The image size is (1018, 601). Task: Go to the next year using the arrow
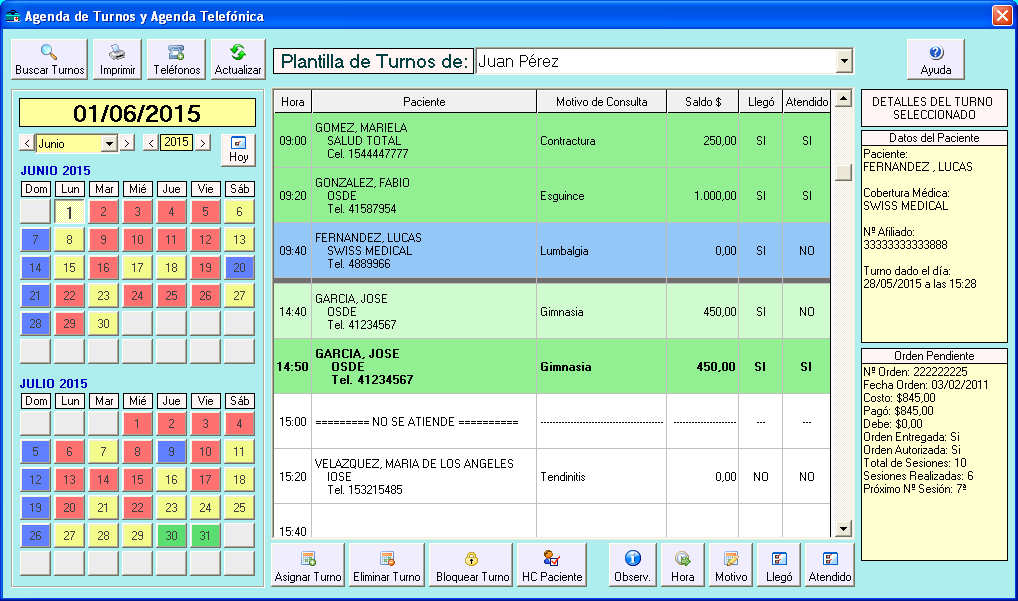pos(203,143)
